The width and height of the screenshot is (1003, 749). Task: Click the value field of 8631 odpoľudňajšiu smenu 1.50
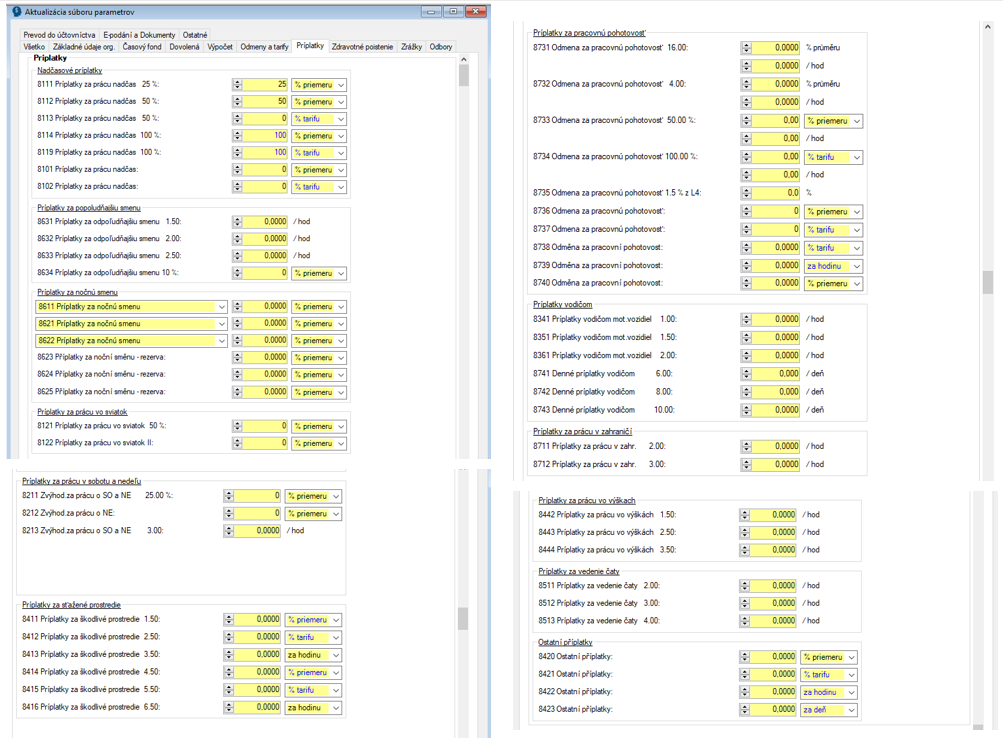[265, 221]
